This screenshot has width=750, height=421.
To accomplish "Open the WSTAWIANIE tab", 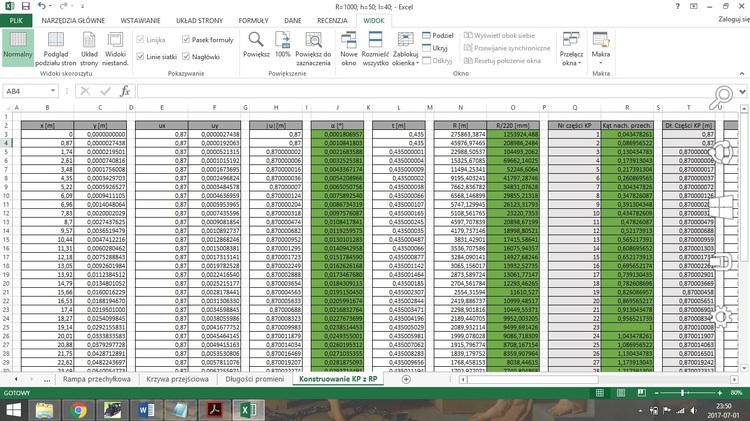I will coord(140,21).
